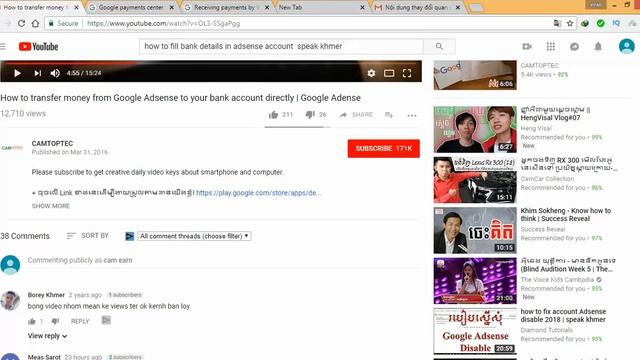Dislike the video
Image resolution: width=640 pixels, height=360 pixels.
coord(310,115)
